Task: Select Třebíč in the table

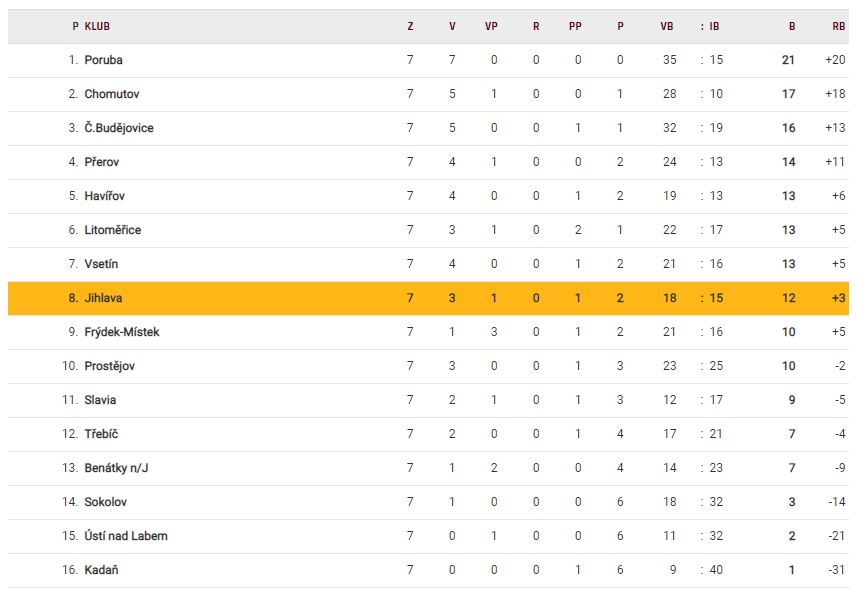Action: point(102,434)
